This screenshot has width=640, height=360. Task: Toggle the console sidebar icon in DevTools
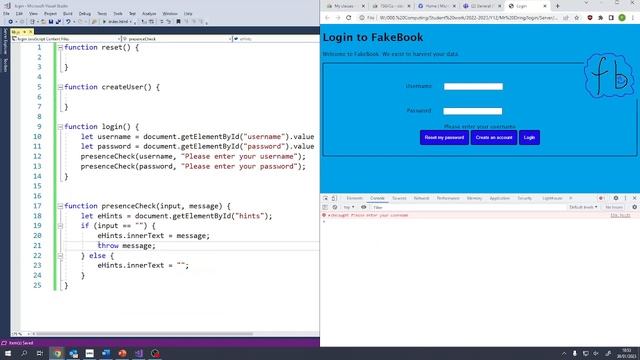(x=325, y=207)
